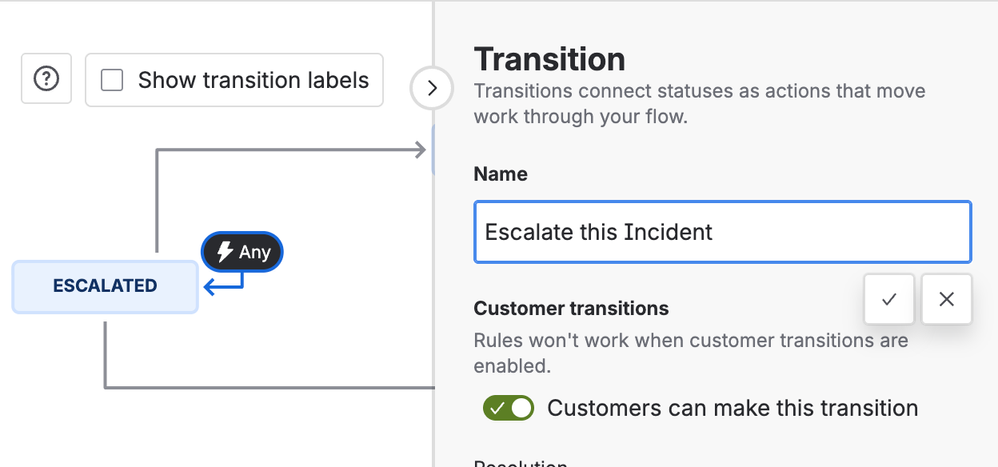Click the word Any in the transition badge
Viewport: 998px width, 467px height.
pyautogui.click(x=255, y=252)
